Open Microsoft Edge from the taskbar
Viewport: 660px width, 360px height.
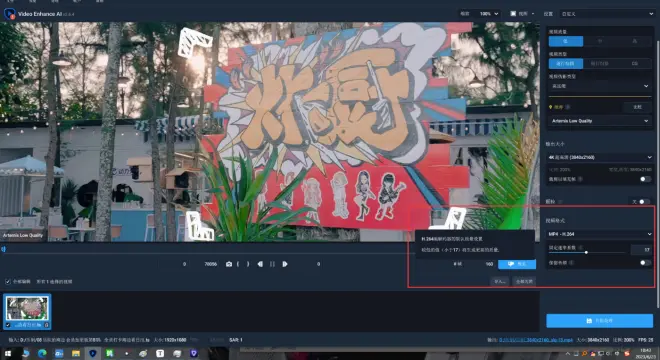point(42,354)
